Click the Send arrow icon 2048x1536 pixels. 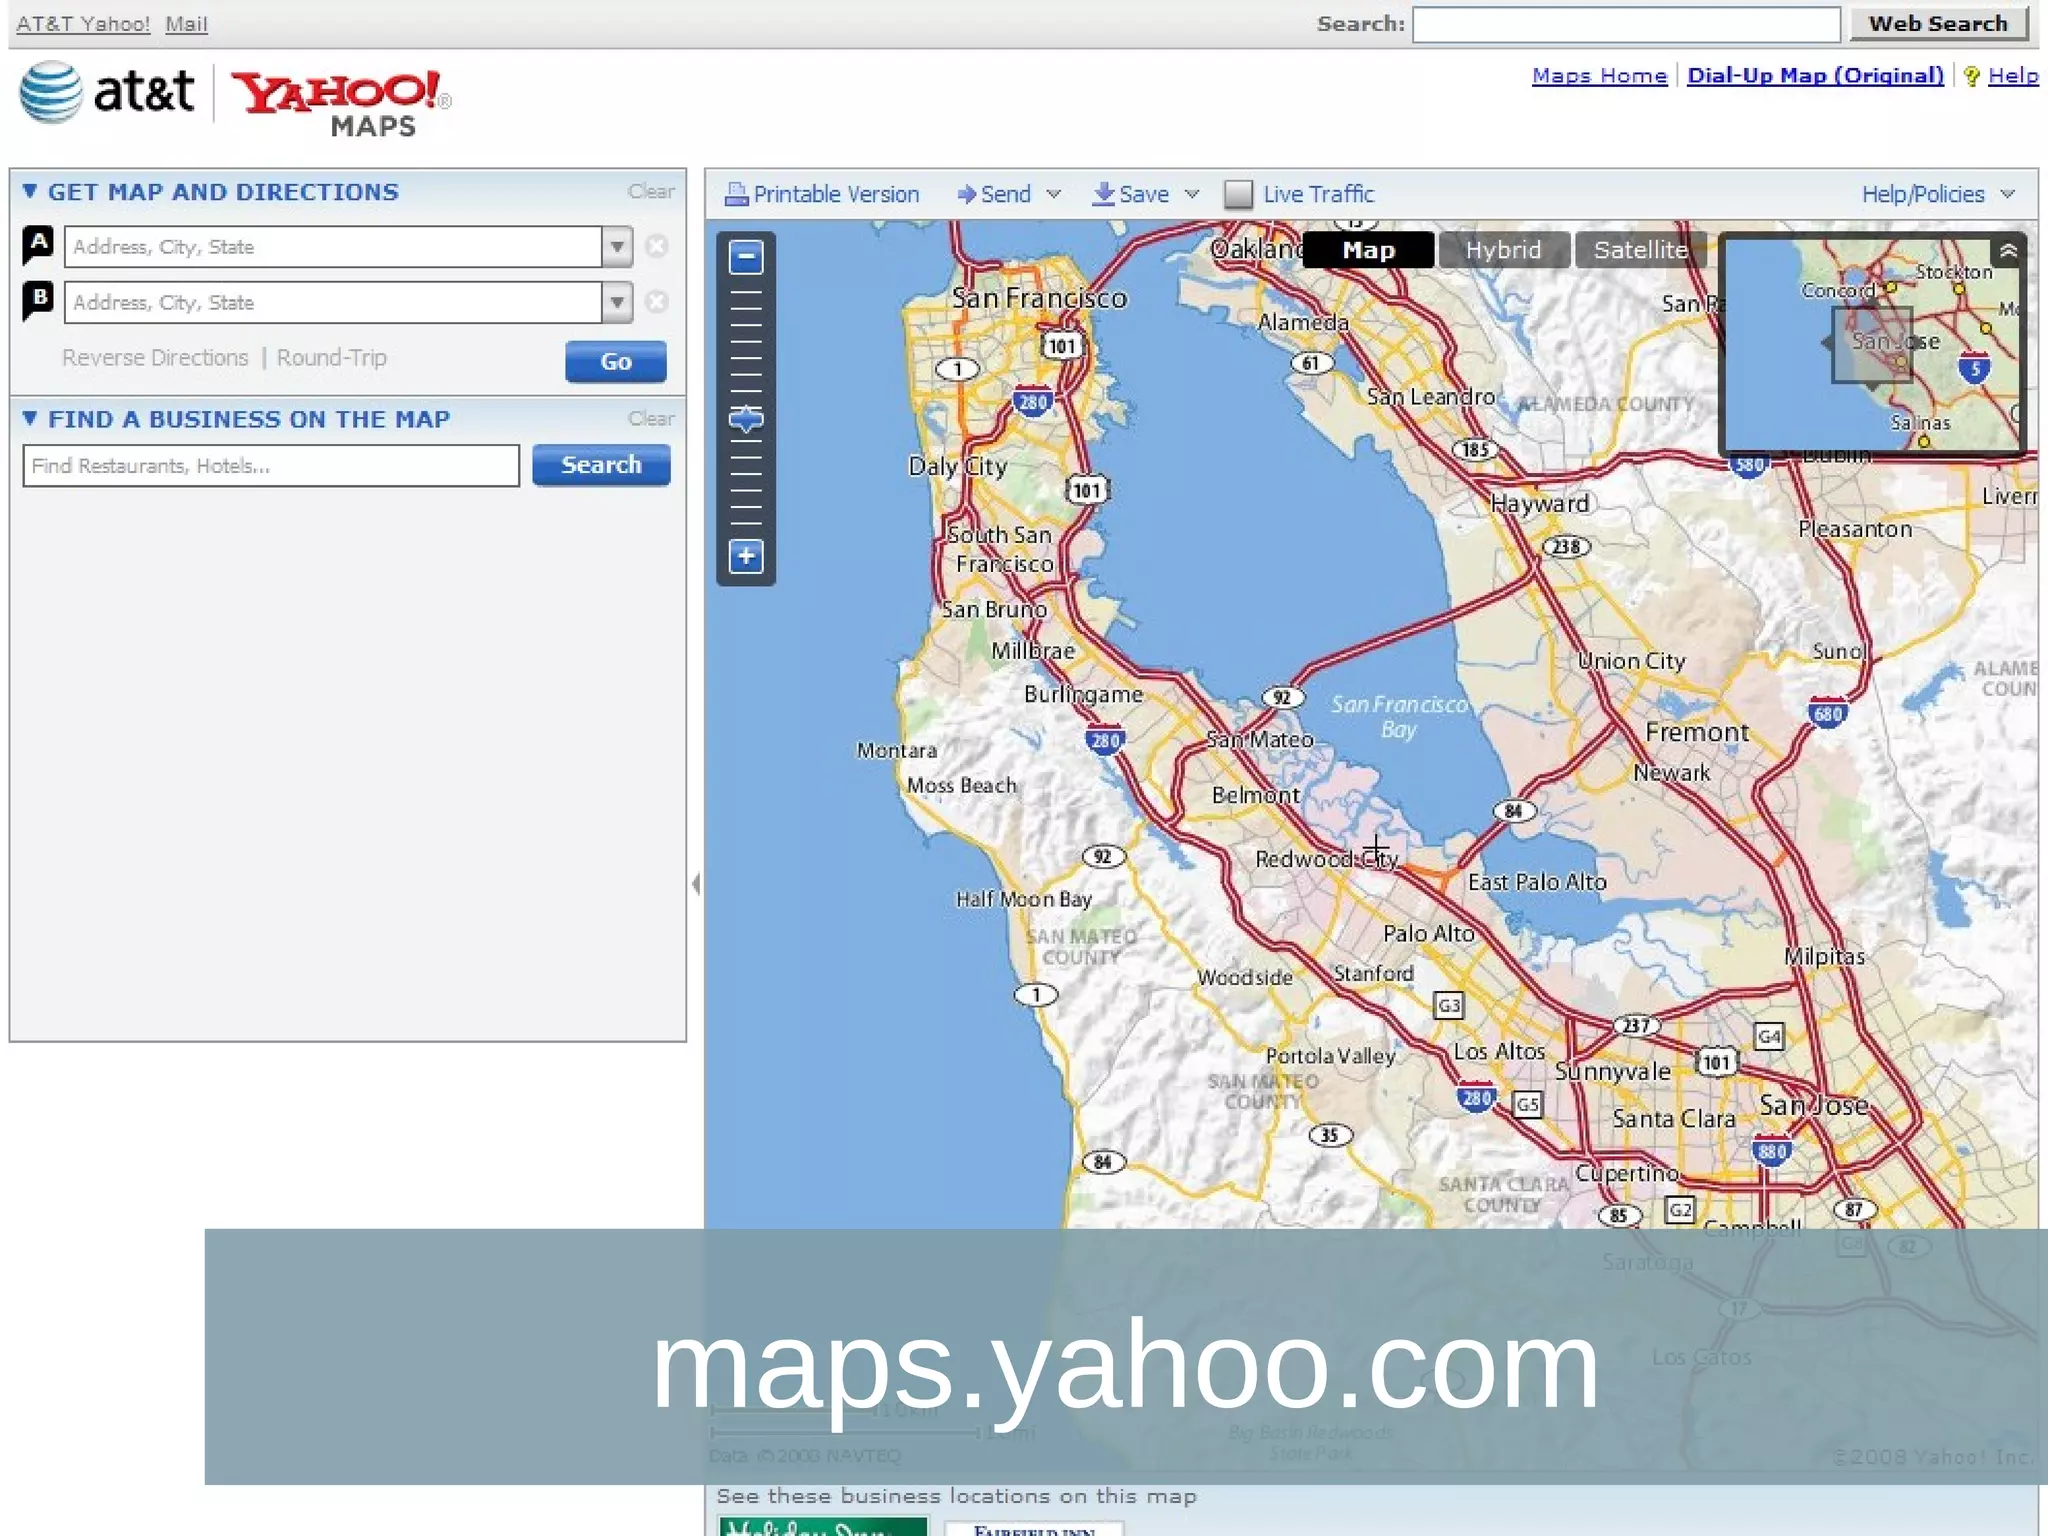[966, 194]
